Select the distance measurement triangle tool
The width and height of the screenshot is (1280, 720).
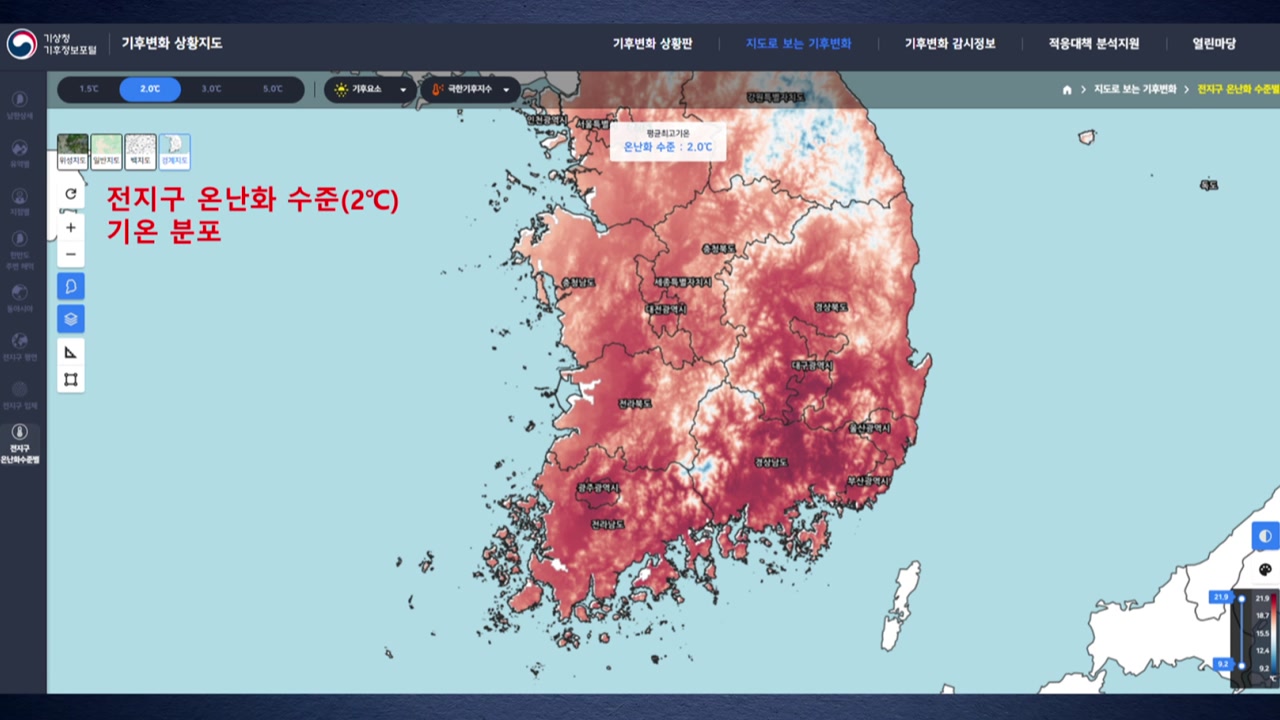[71, 352]
